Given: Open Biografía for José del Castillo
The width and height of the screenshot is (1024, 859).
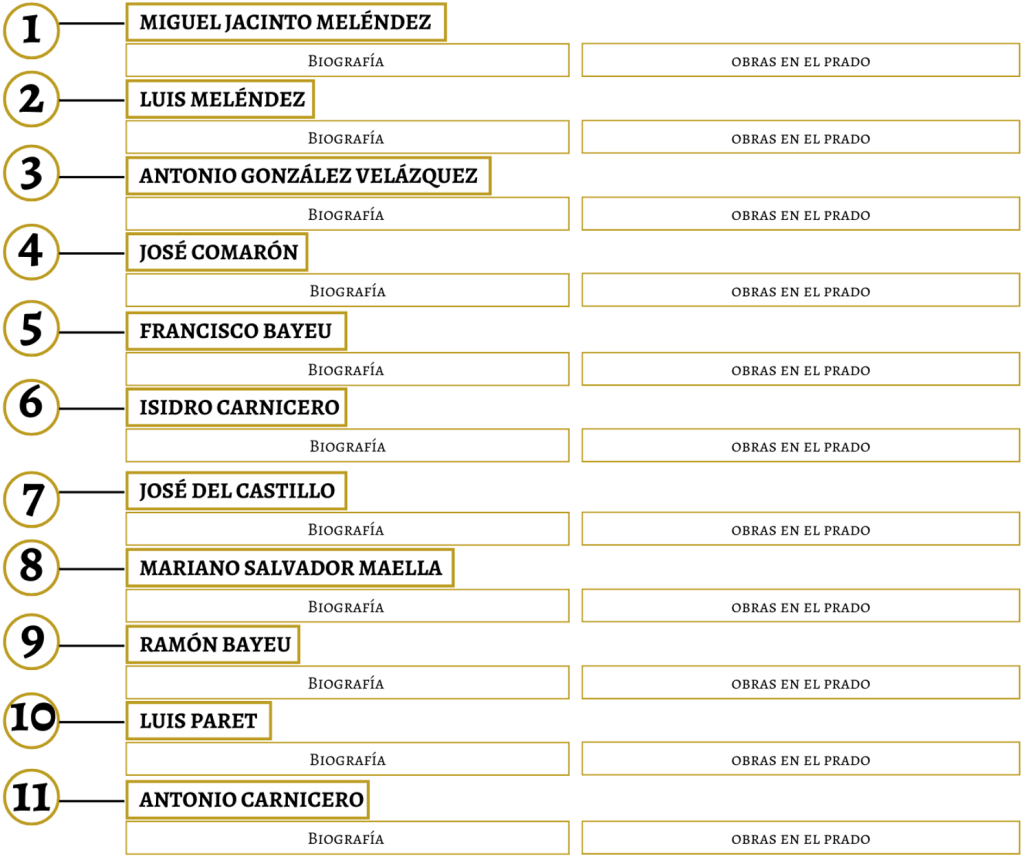Looking at the screenshot, I should 347,529.
